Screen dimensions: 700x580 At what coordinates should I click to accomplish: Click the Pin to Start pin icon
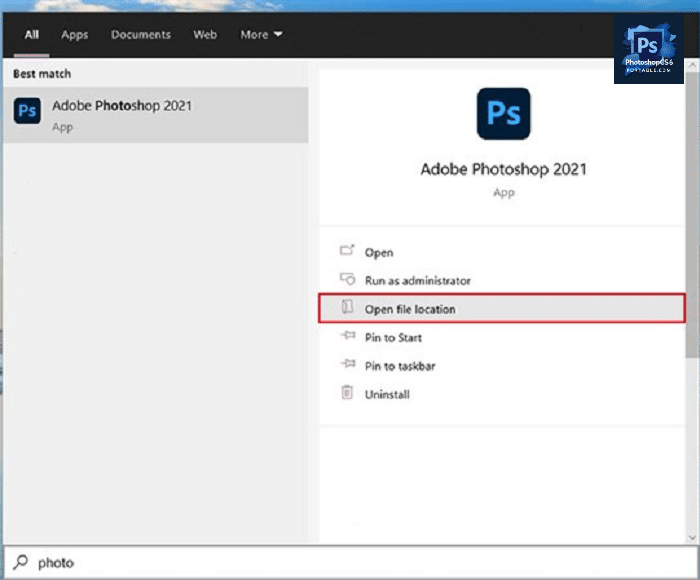tap(348, 335)
